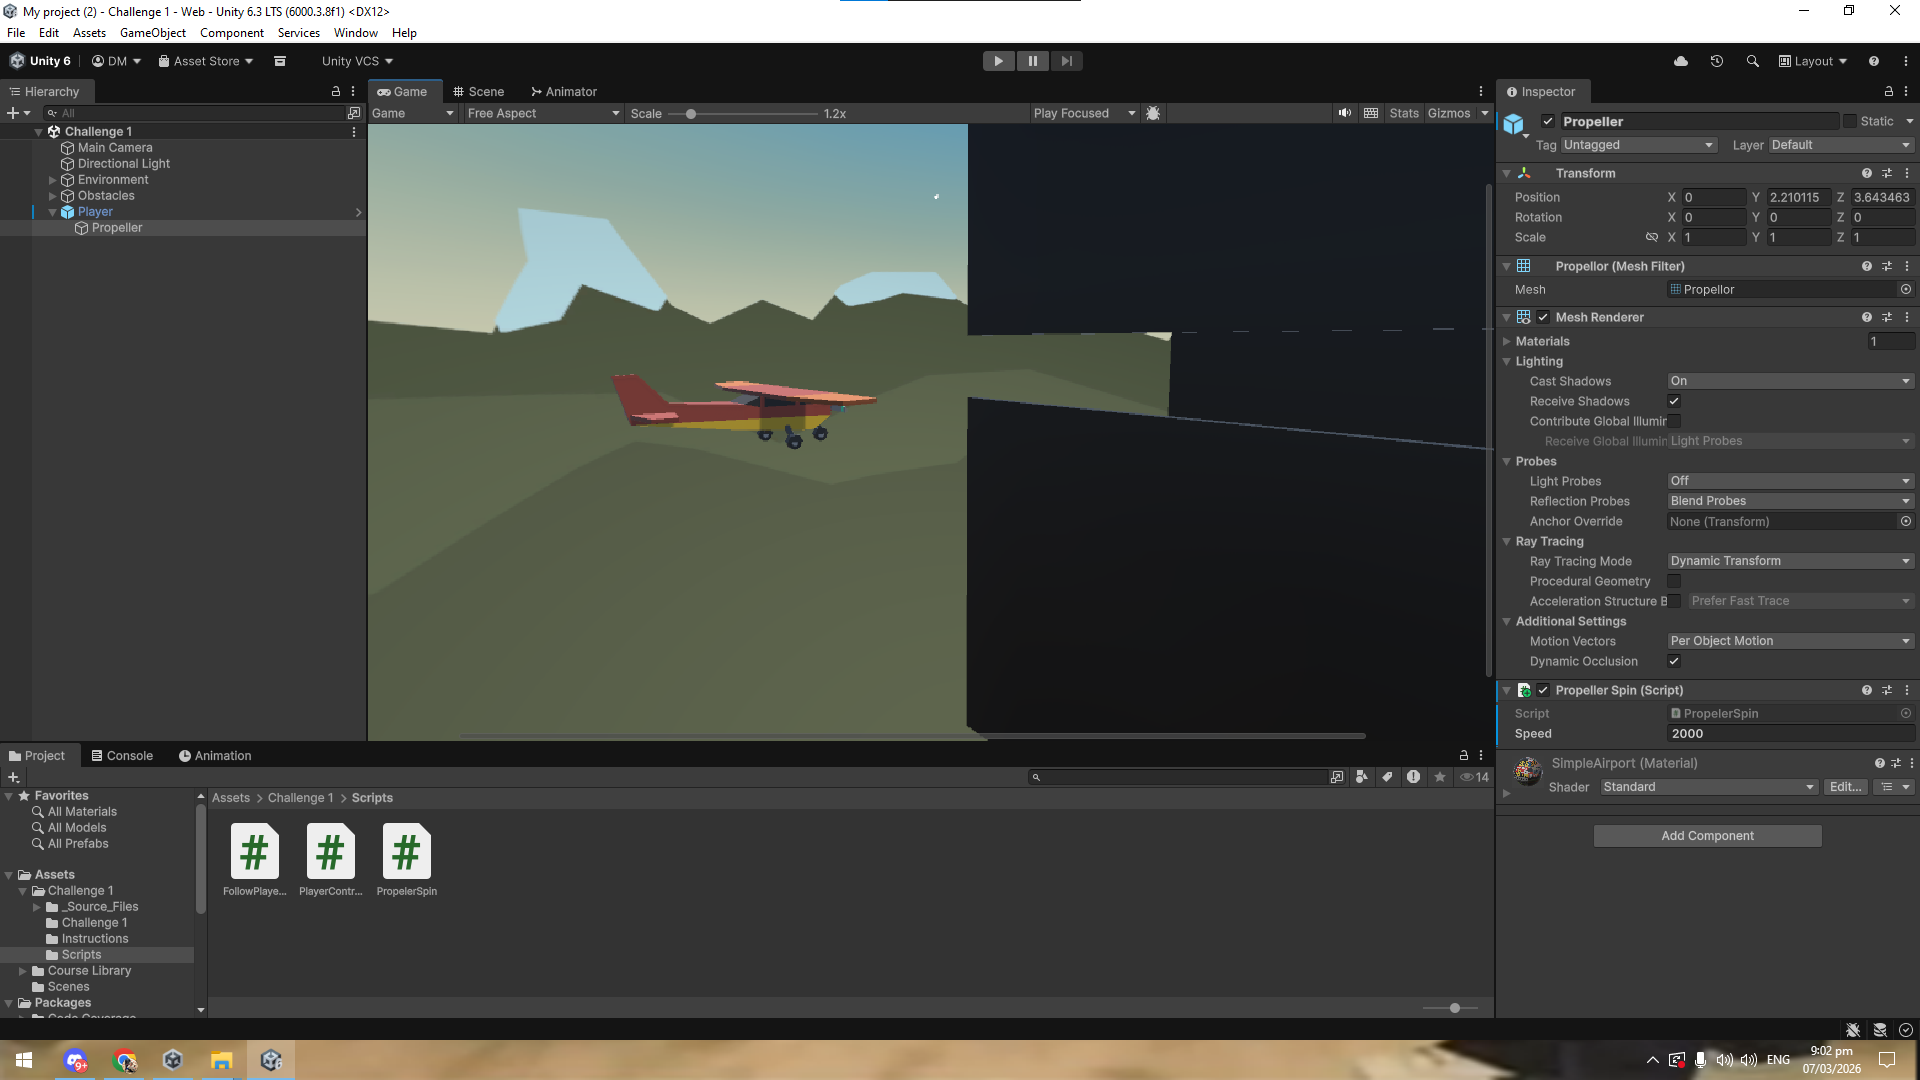The image size is (1920, 1080).
Task: Click the Pause playback button
Action: (1032, 61)
